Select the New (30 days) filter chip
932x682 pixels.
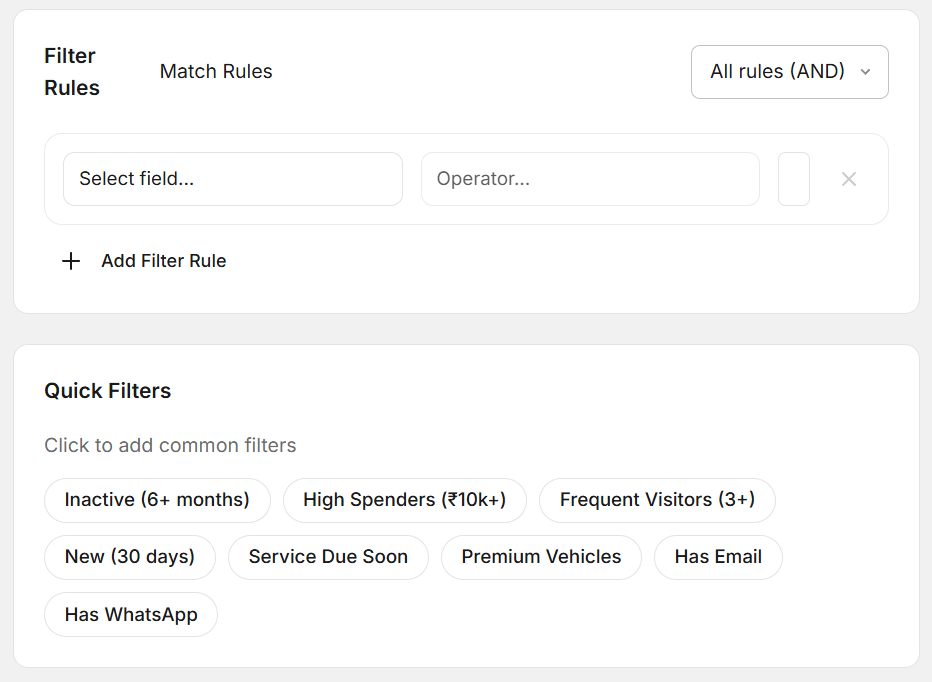129,557
